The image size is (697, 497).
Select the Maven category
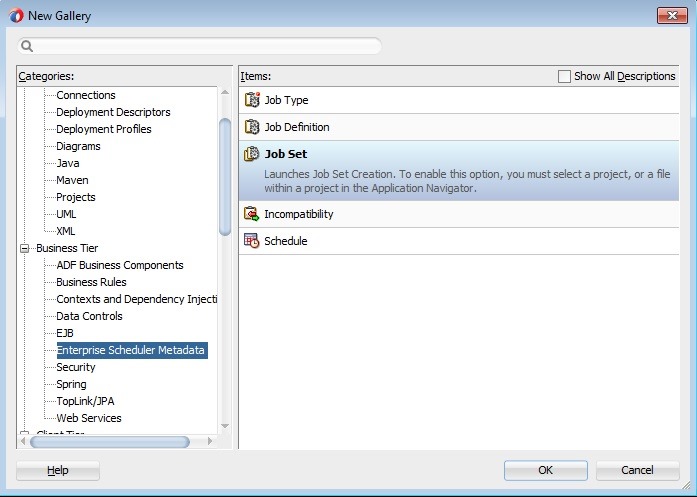[x=72, y=180]
